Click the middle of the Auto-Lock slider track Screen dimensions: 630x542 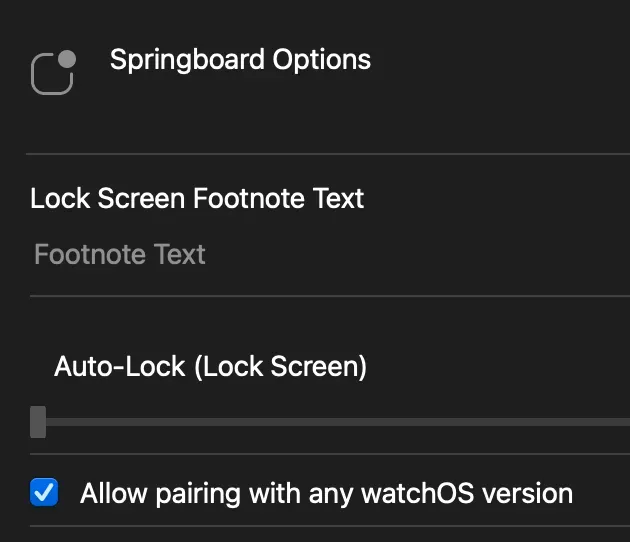[330, 422]
